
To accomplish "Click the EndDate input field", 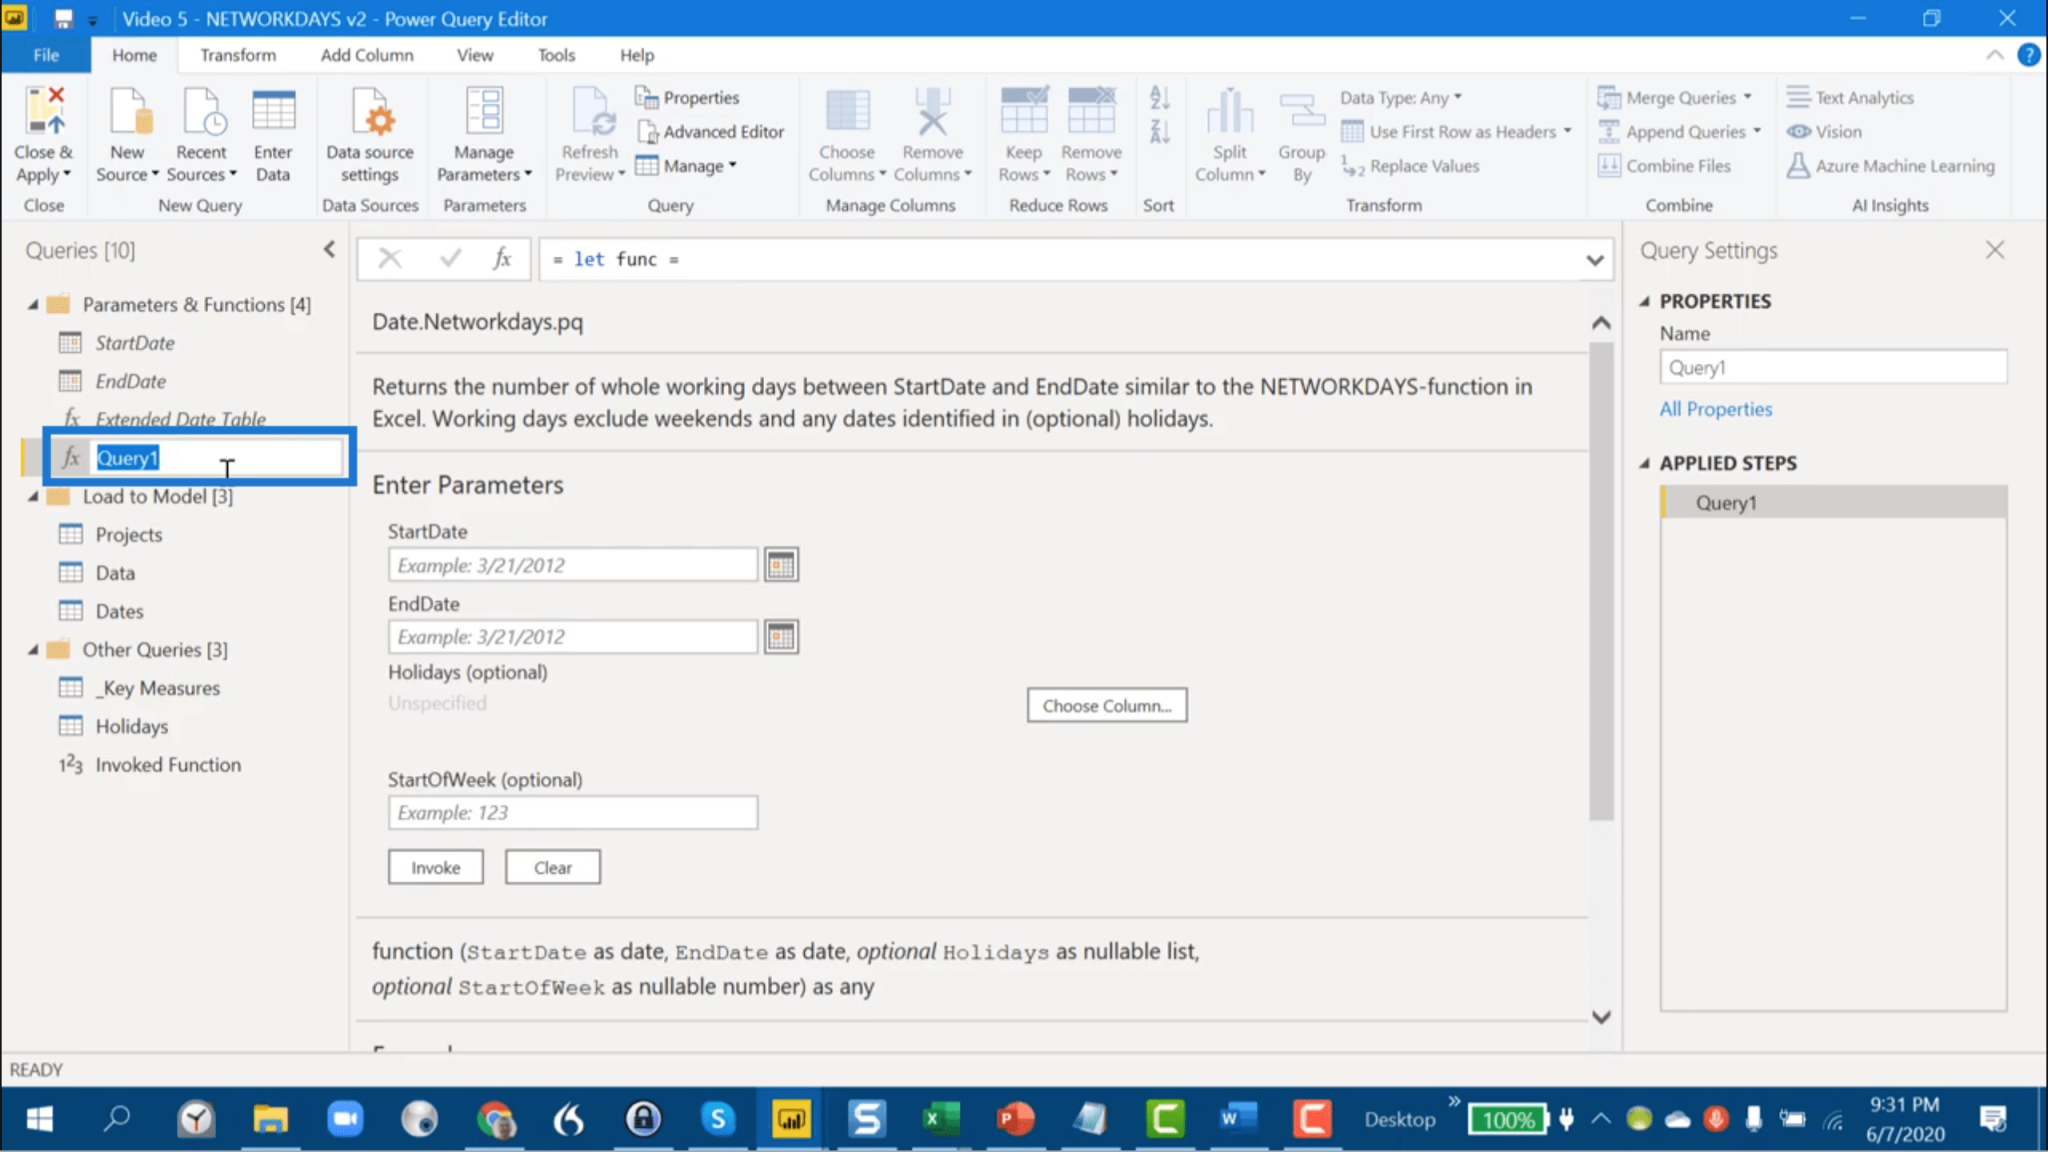I will coord(573,637).
